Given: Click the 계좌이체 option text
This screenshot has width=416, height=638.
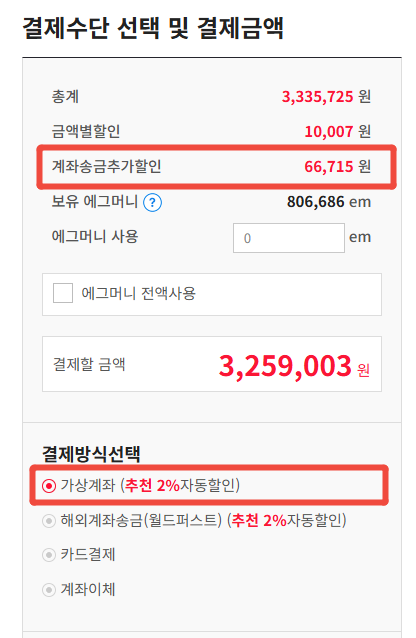Looking at the screenshot, I should [x=88, y=589].
